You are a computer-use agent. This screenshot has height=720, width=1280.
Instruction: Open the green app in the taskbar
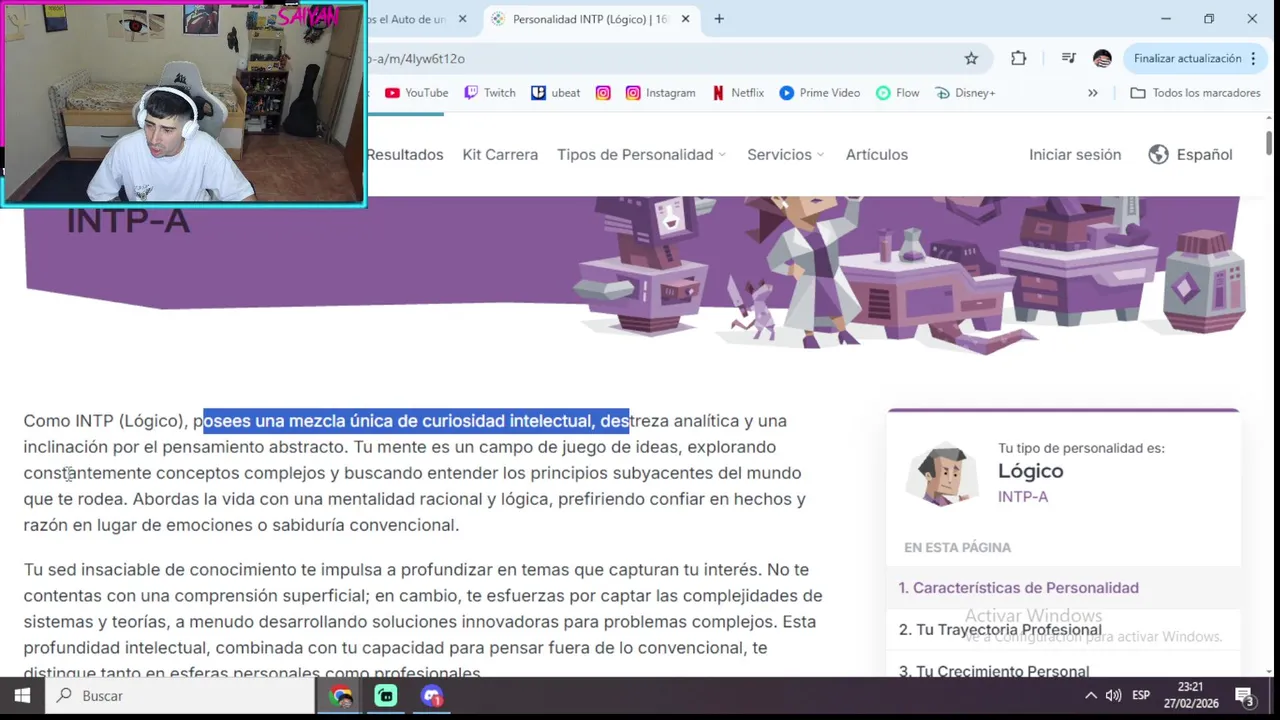386,696
